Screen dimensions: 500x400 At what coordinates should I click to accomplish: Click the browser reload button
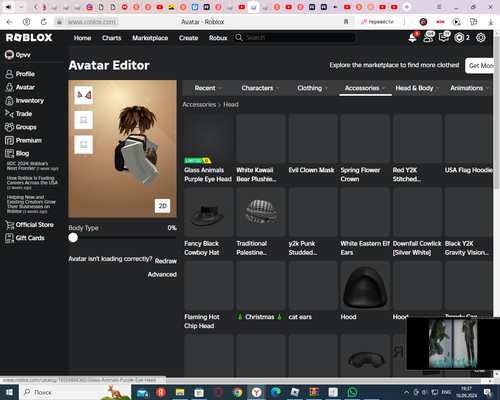coord(44,22)
